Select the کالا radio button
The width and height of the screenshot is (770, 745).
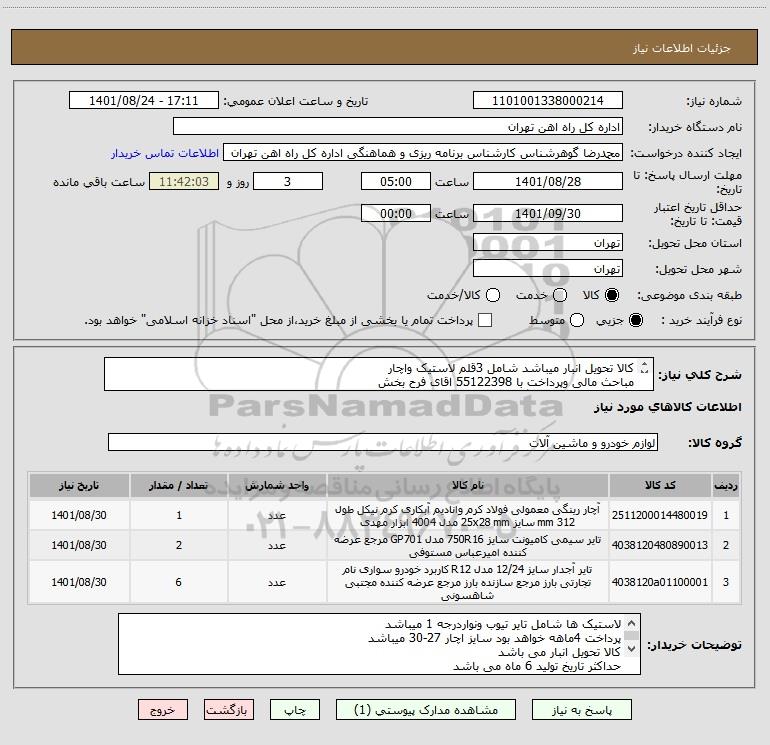[x=612, y=295]
